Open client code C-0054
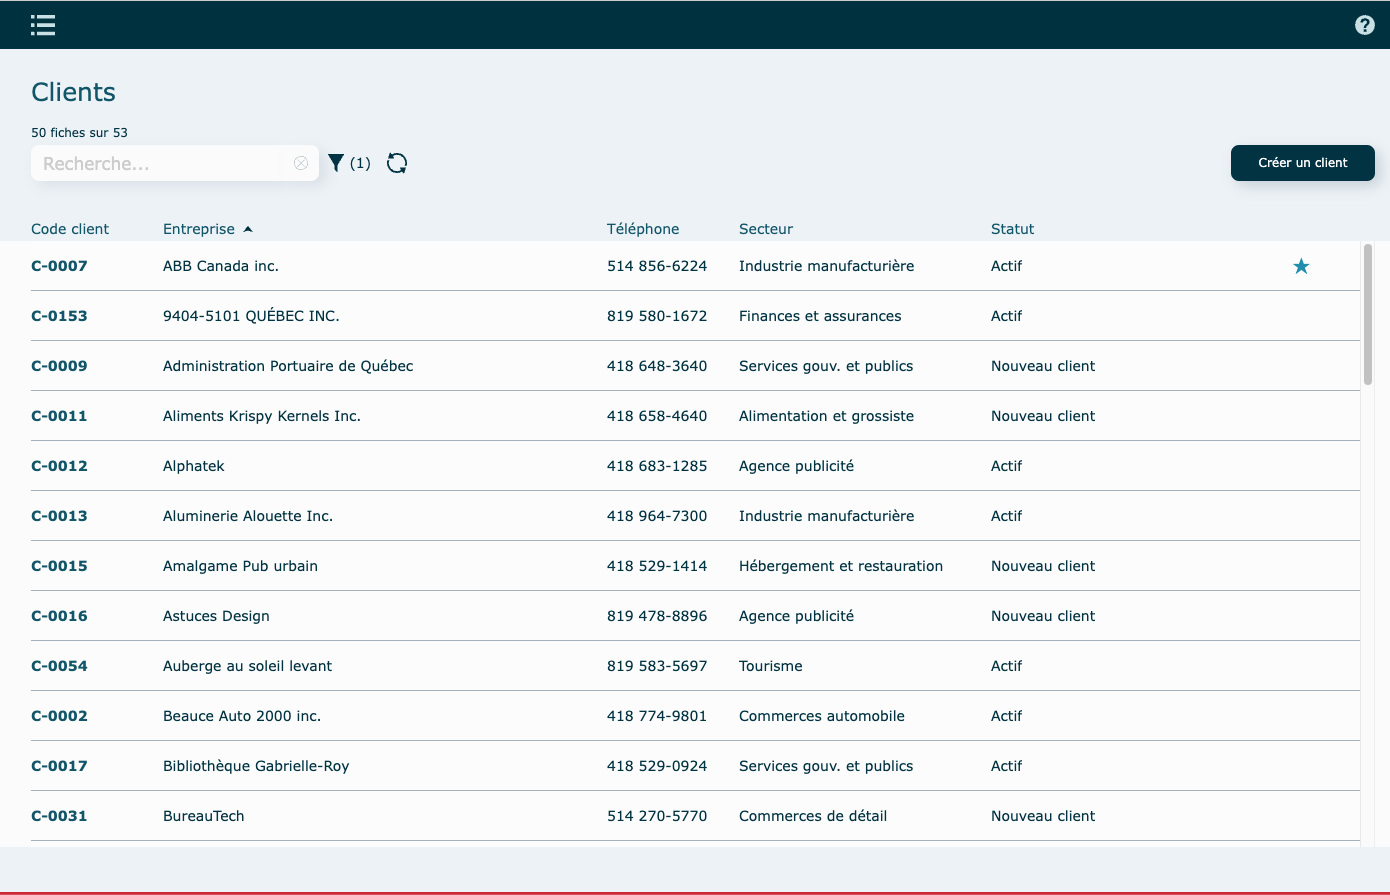The image size is (1390, 895). [x=59, y=666]
